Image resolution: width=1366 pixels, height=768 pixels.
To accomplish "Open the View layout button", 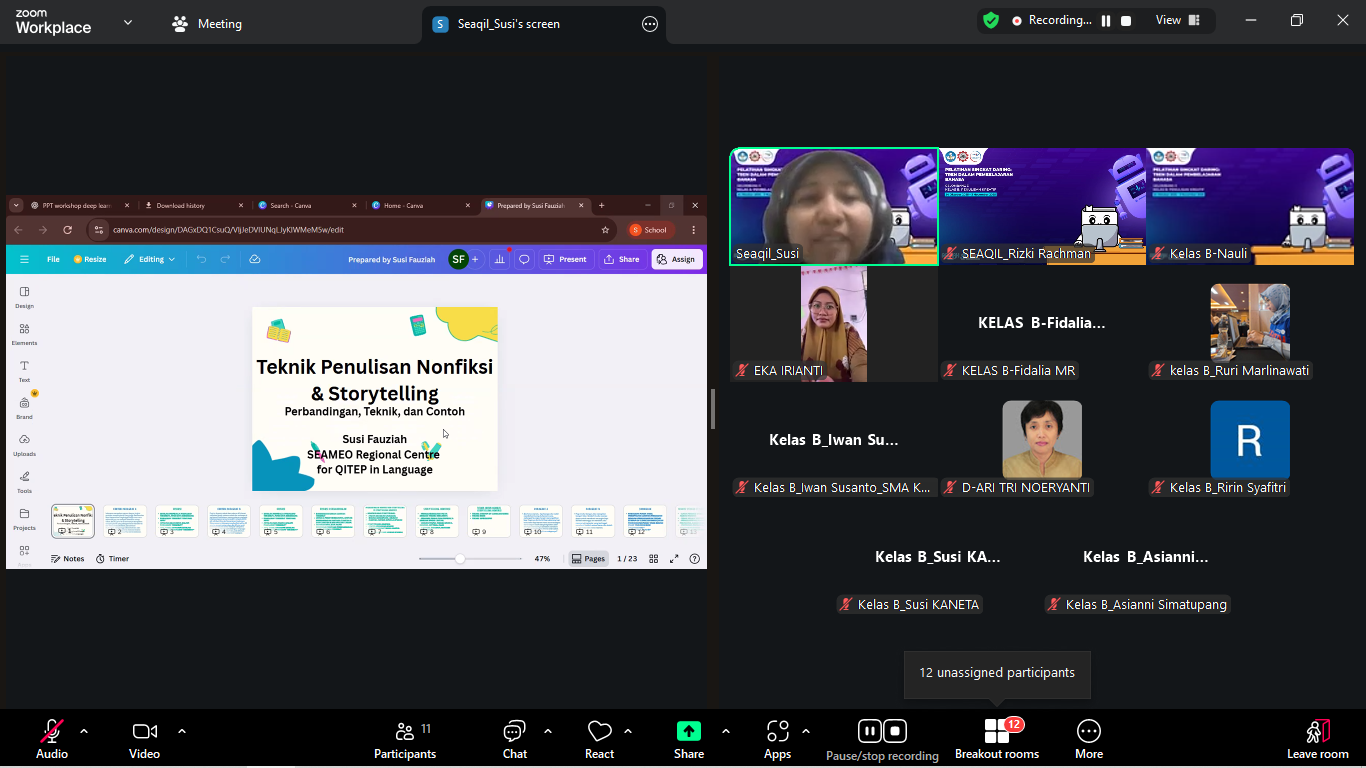I will (1176, 20).
